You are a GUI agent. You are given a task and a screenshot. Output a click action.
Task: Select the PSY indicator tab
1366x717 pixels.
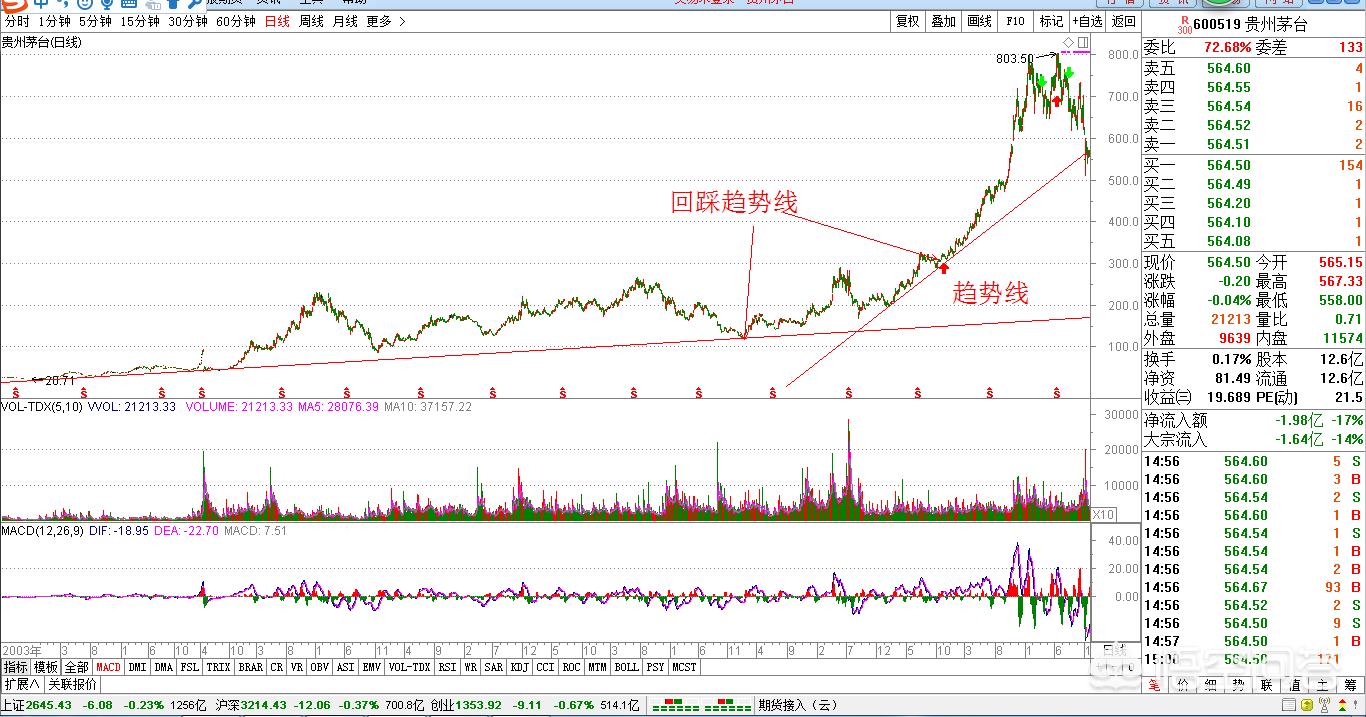tap(656, 667)
